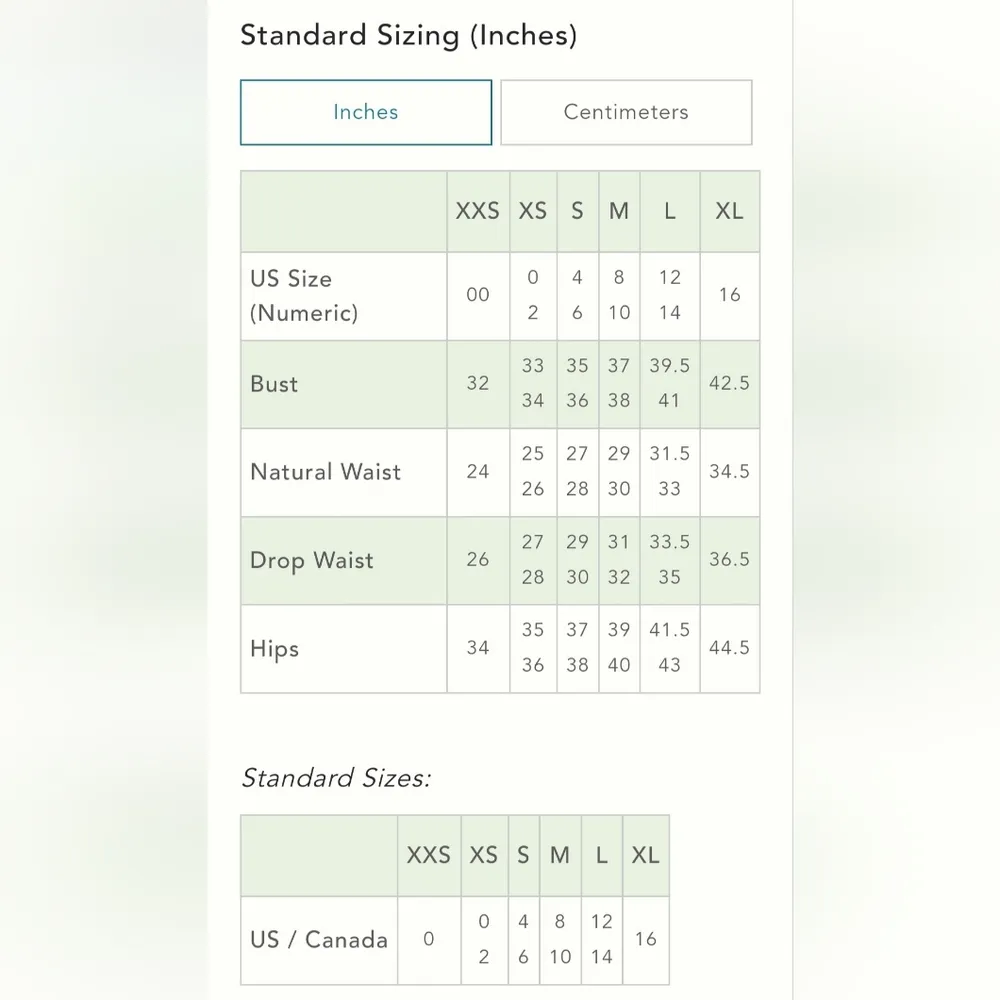
Task: Click the XXS column header in sizing table
Action: click(478, 211)
